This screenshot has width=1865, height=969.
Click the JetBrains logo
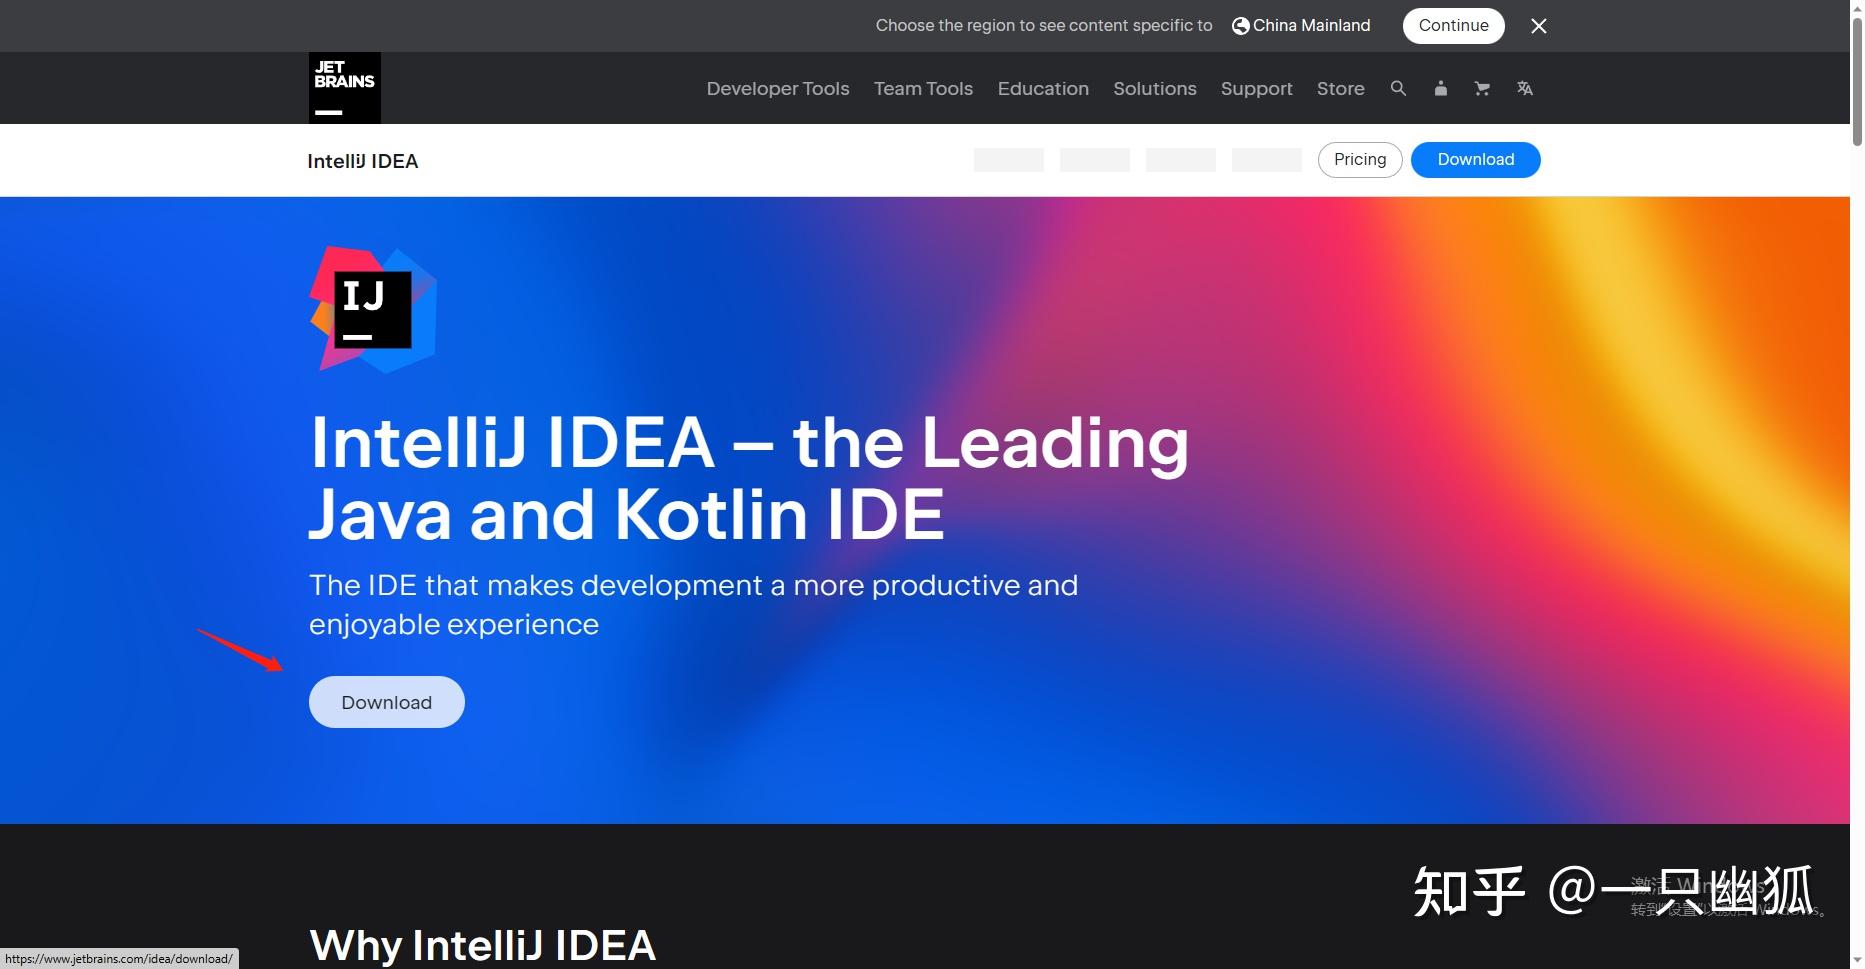tap(344, 88)
